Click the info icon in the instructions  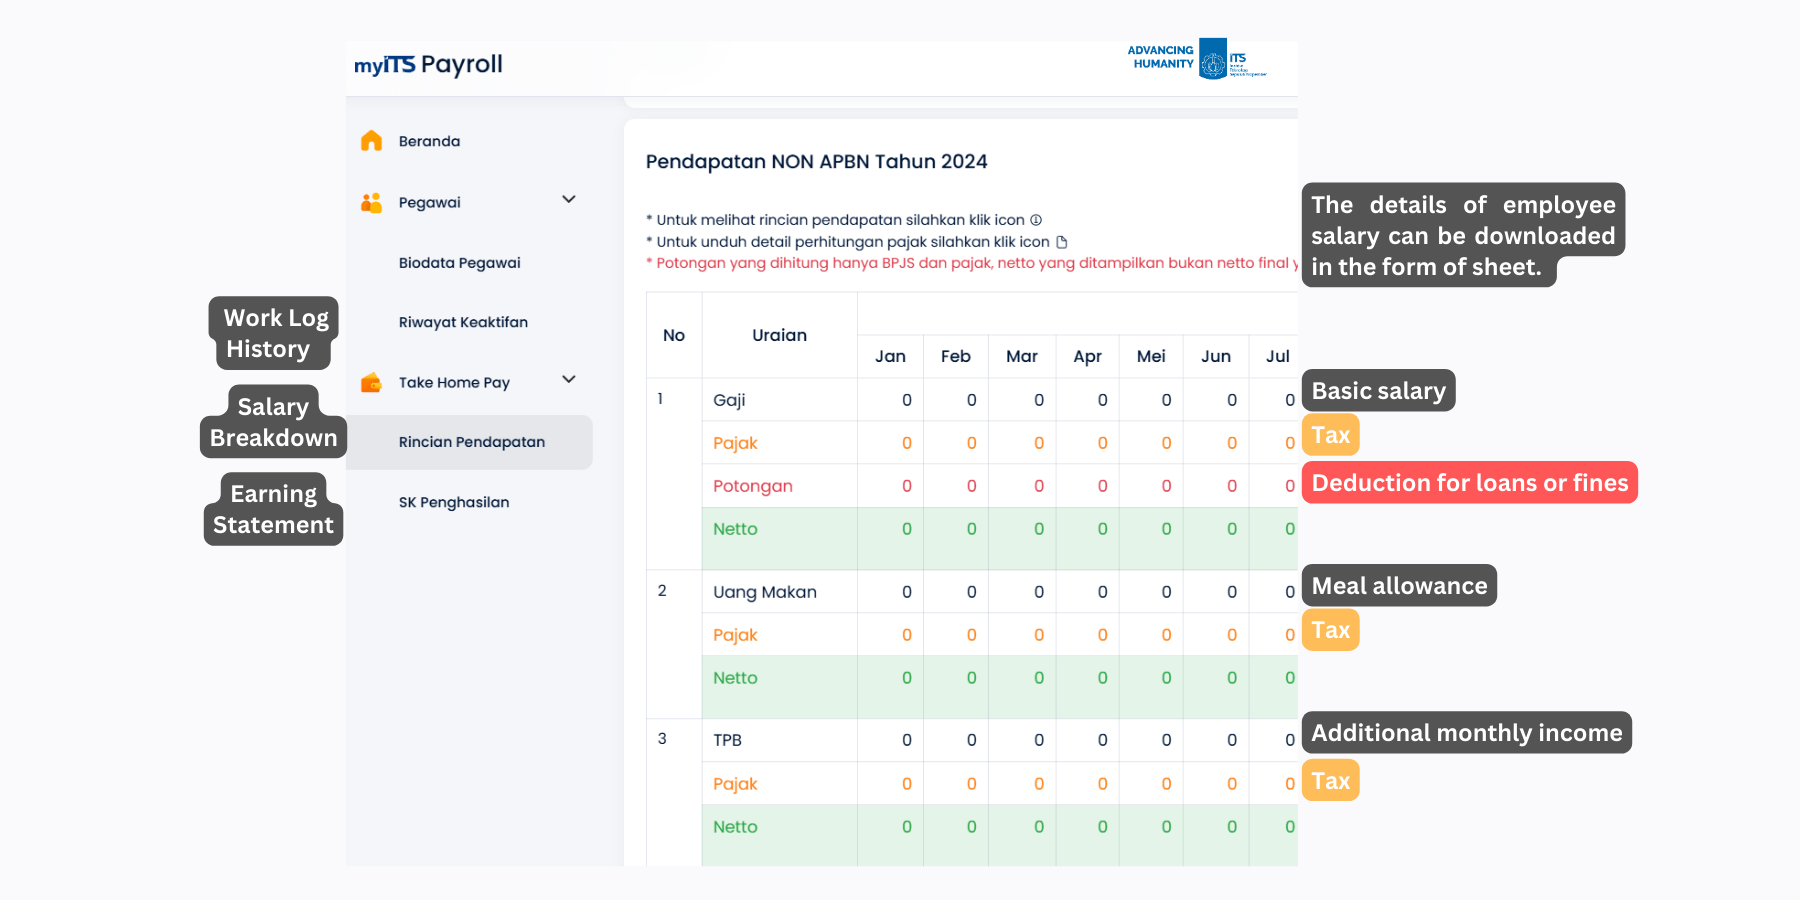1036,220
